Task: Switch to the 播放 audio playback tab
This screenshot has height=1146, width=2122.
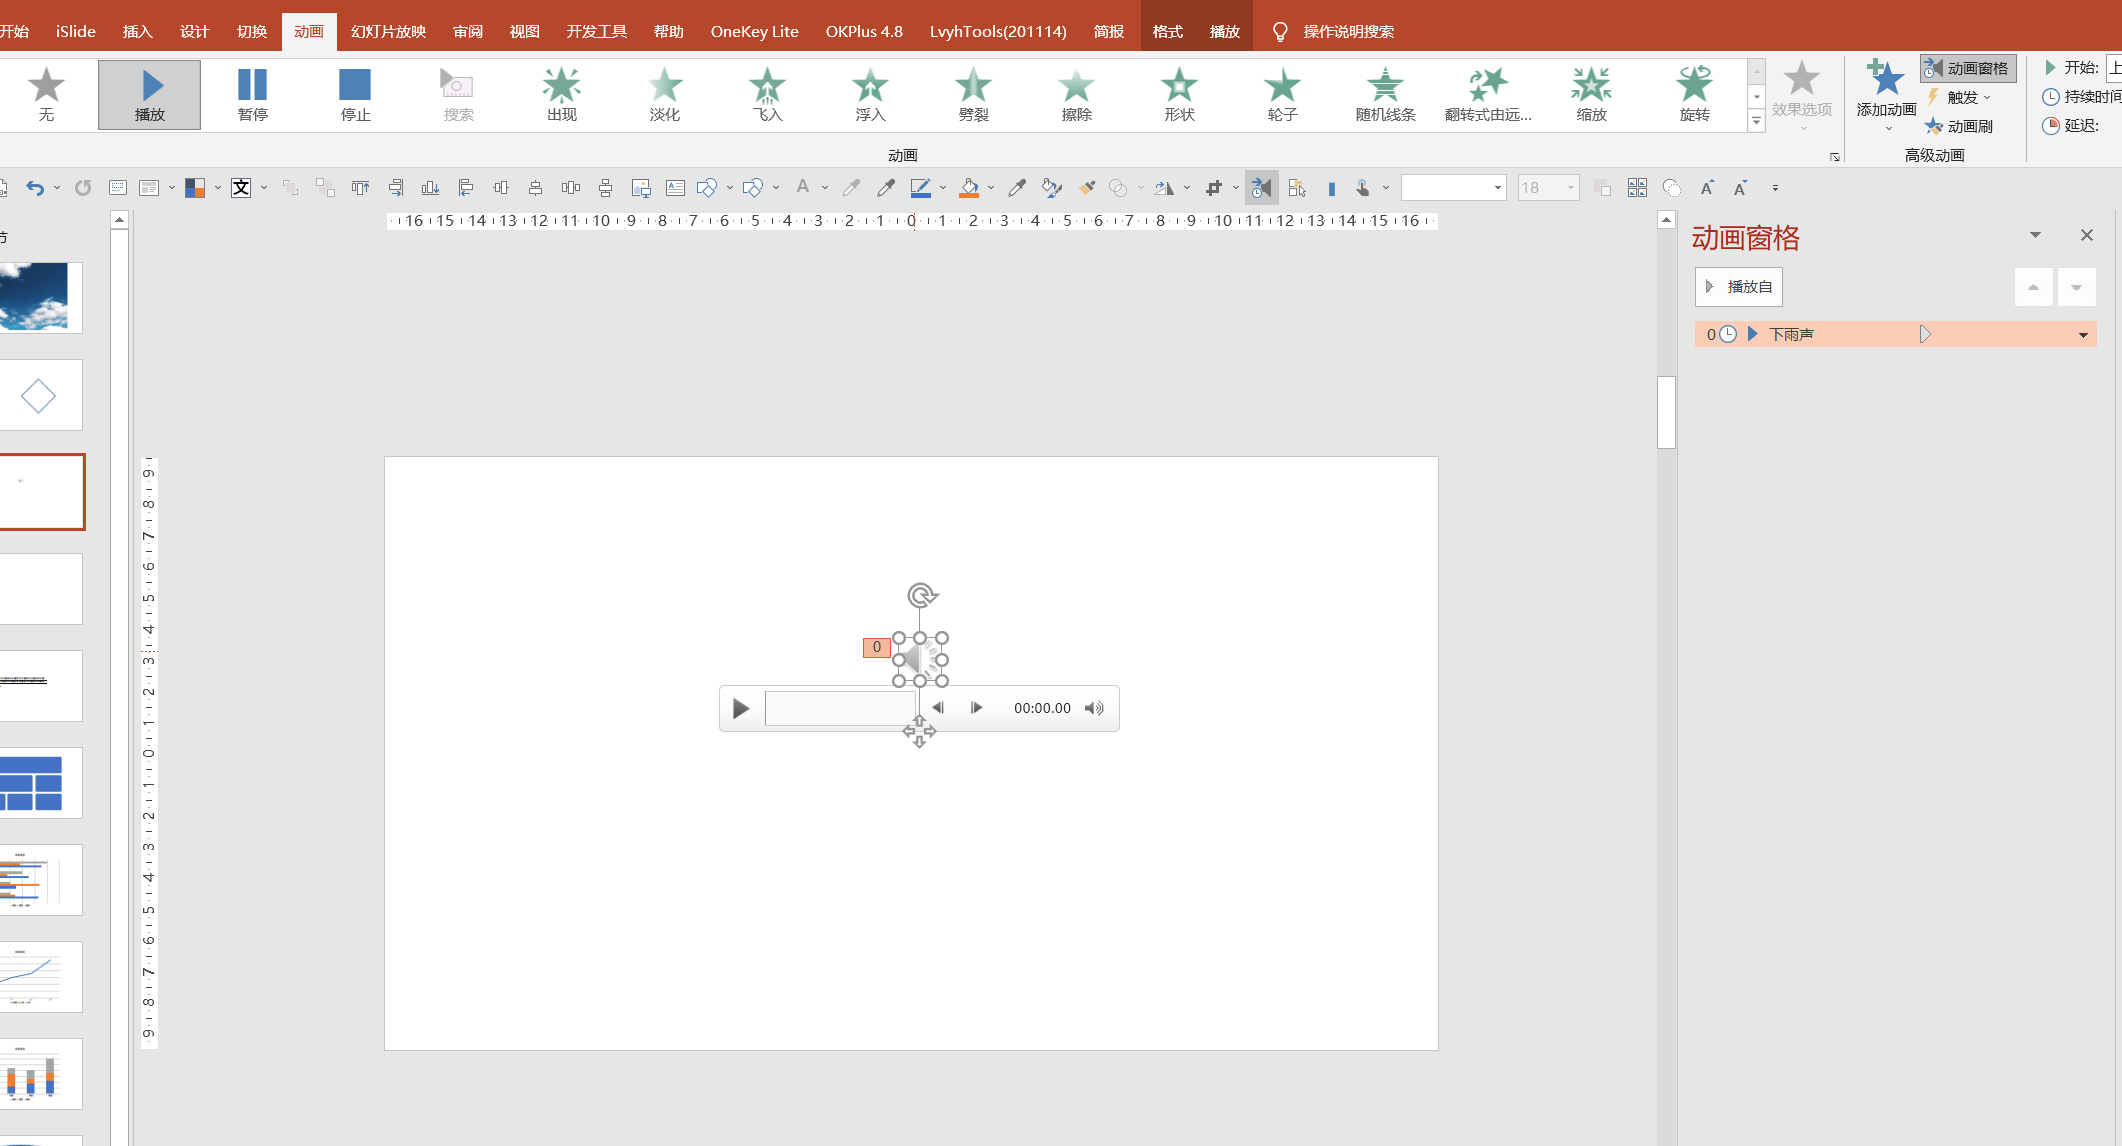Action: click(1224, 31)
